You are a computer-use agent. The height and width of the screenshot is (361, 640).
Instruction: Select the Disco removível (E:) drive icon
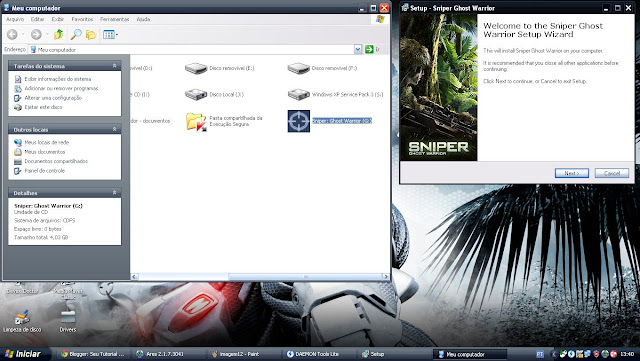196,68
